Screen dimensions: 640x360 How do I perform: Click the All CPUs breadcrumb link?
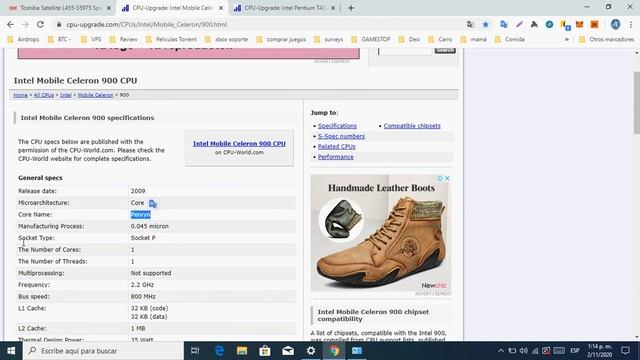click(44, 95)
